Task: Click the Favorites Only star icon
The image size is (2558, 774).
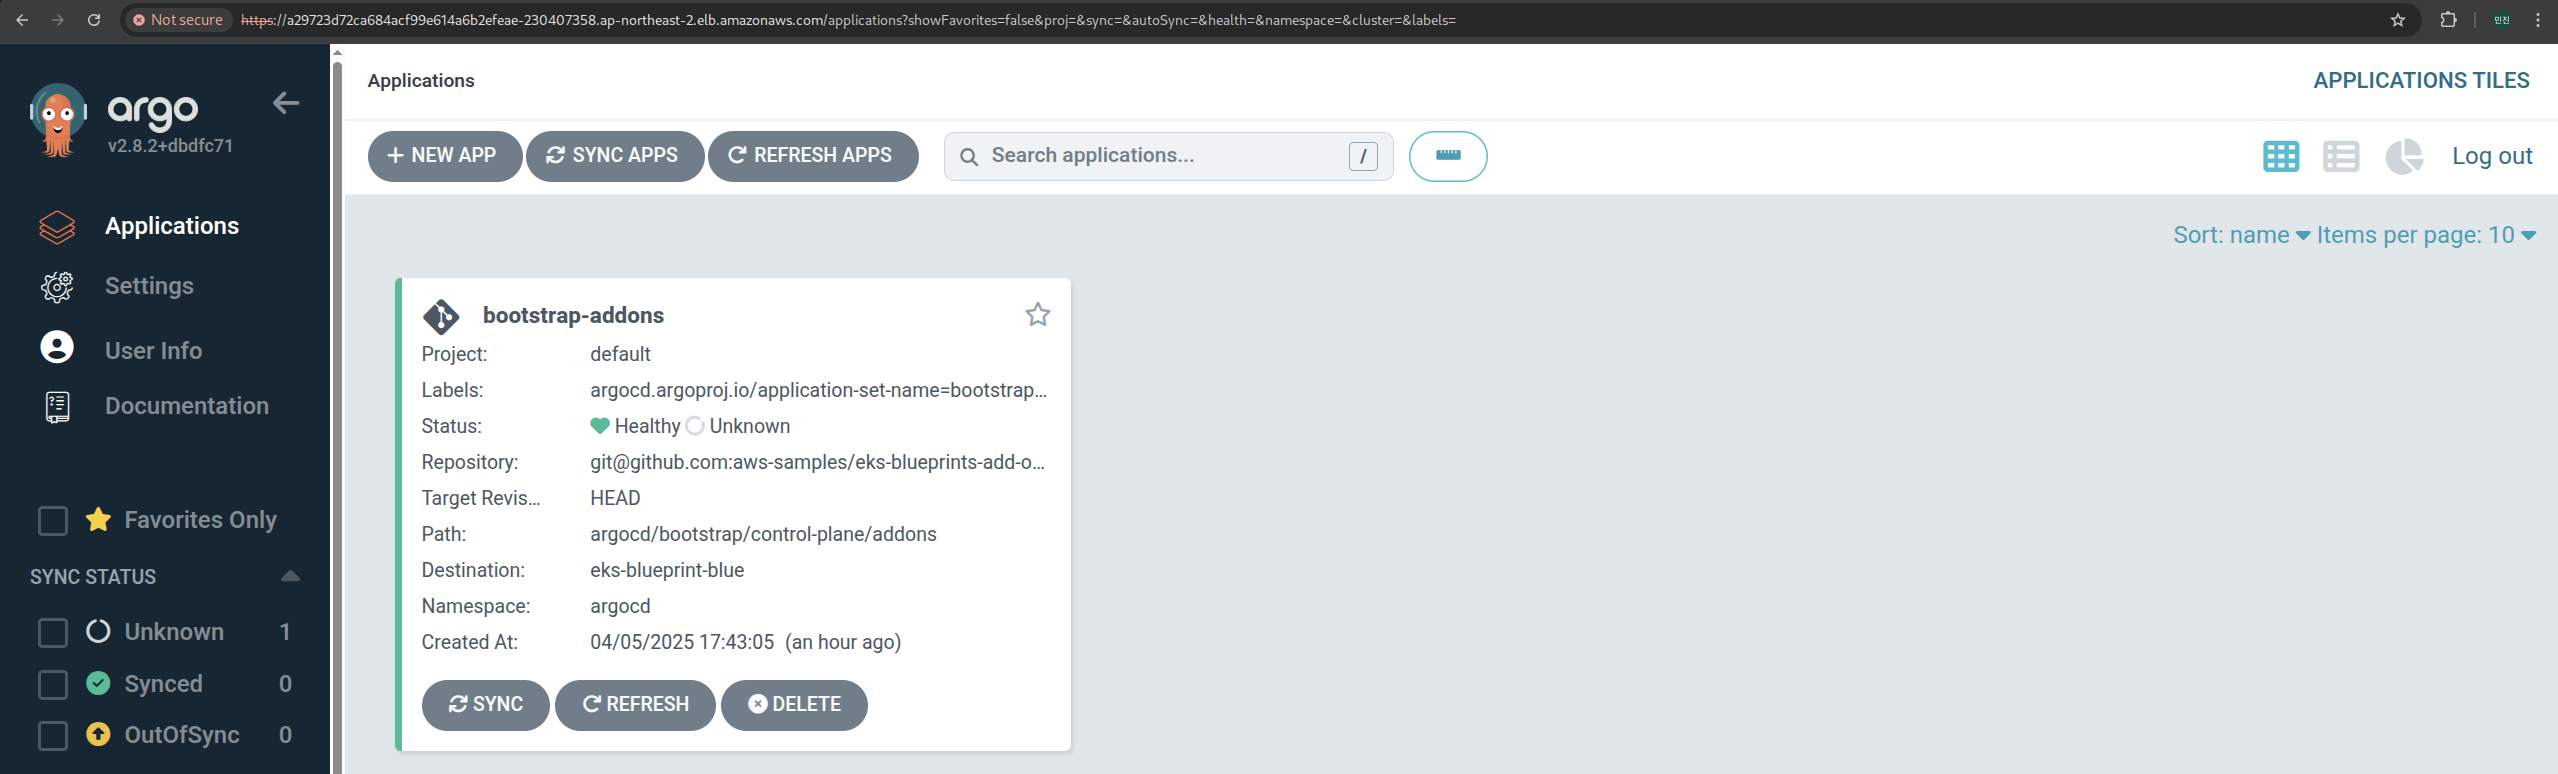Action: 98,520
